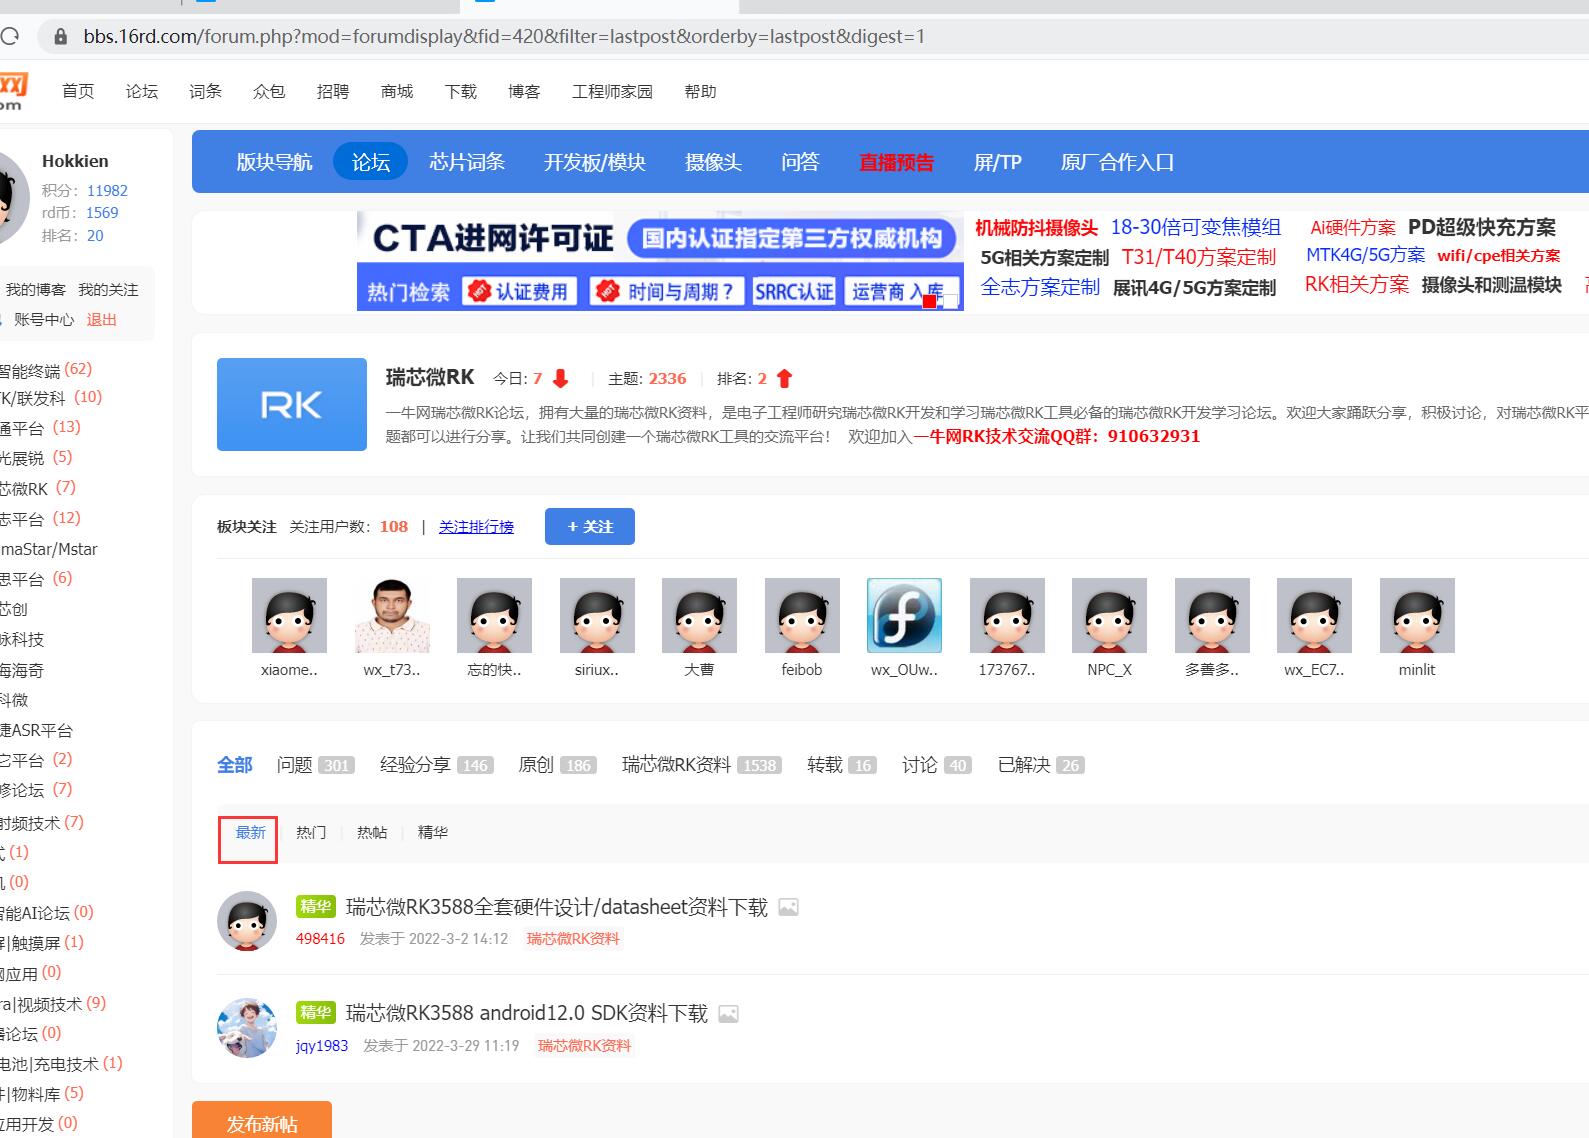The image size is (1589, 1138).
Task: Click the red down arrow beside today count
Action: (560, 379)
